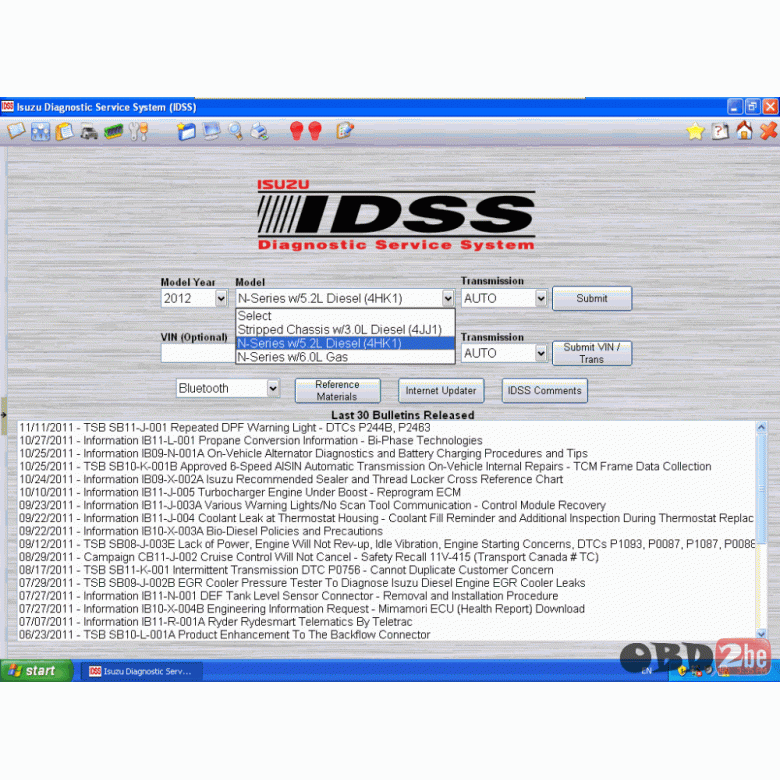Screen dimensions: 780x780
Task: Click the left red light bulb icon
Action: [x=296, y=131]
